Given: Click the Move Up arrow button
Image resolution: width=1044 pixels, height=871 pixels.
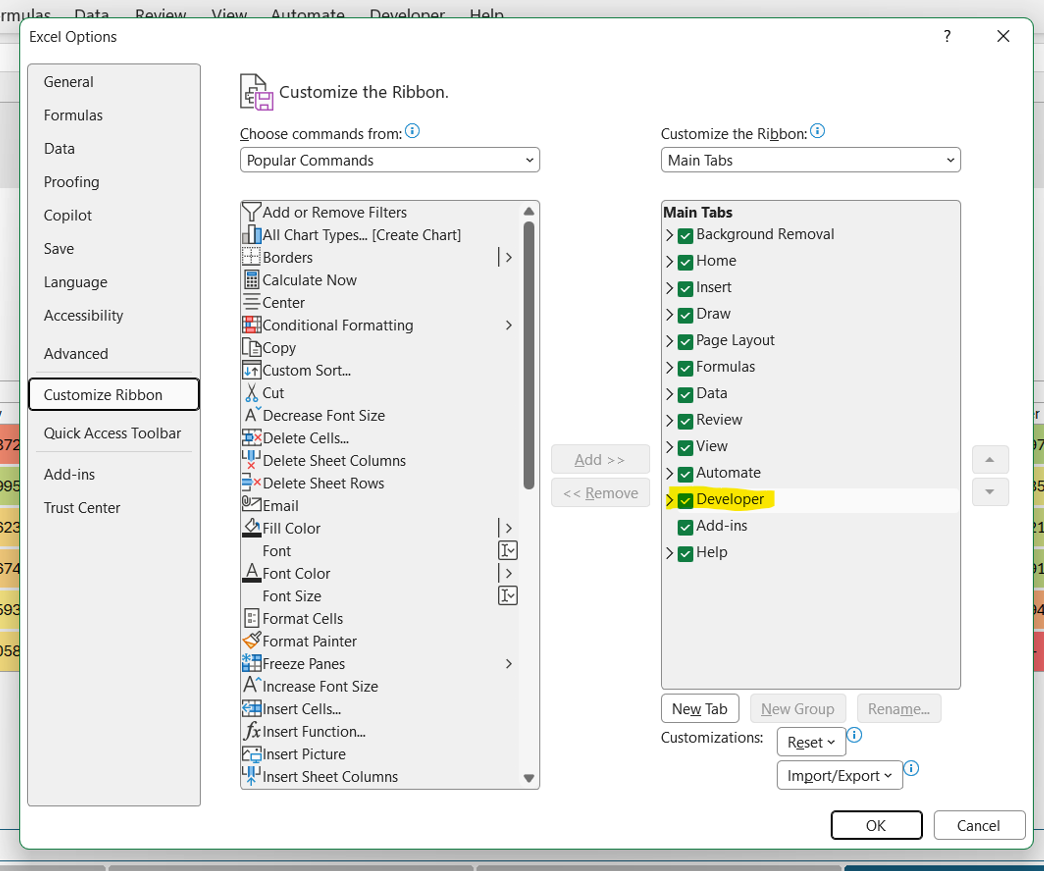Looking at the screenshot, I should [x=990, y=459].
